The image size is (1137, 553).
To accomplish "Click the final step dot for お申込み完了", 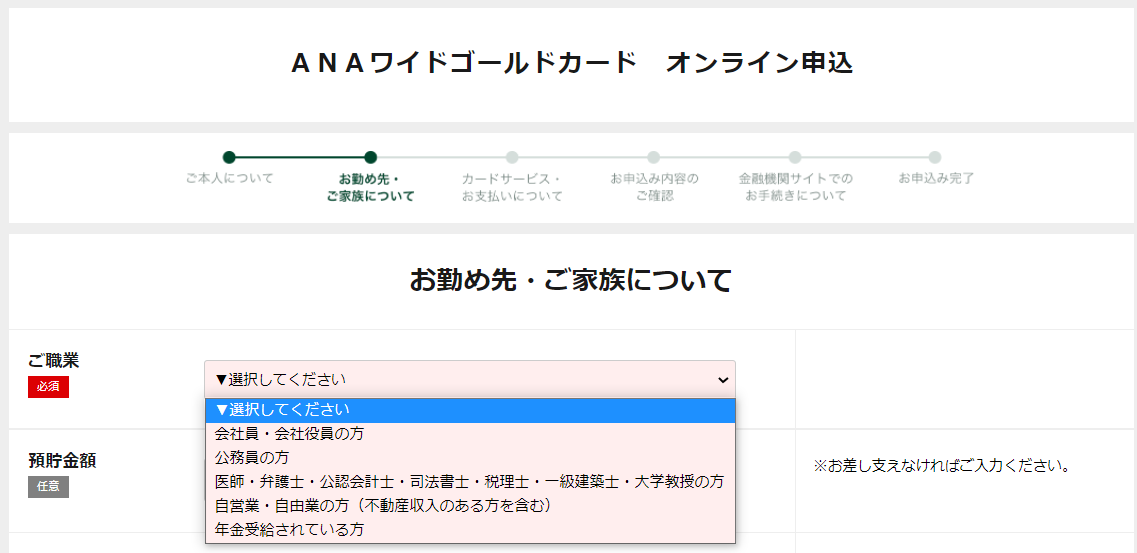I will pos(935,157).
